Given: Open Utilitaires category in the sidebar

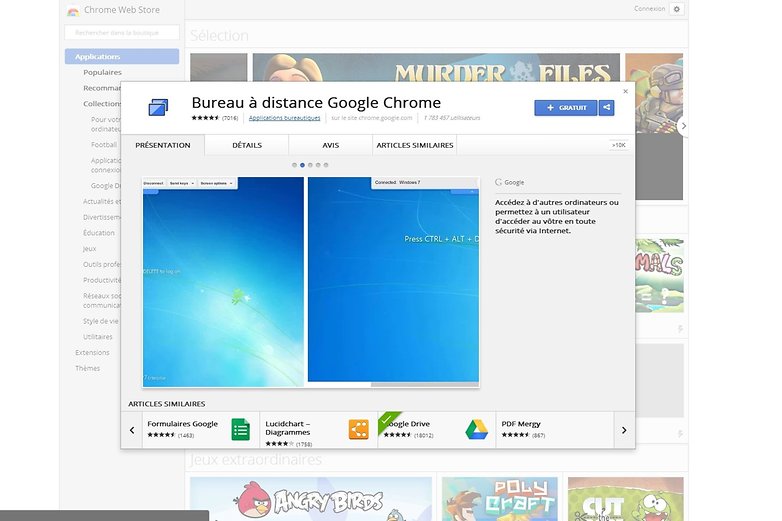Looking at the screenshot, I should [x=98, y=337].
